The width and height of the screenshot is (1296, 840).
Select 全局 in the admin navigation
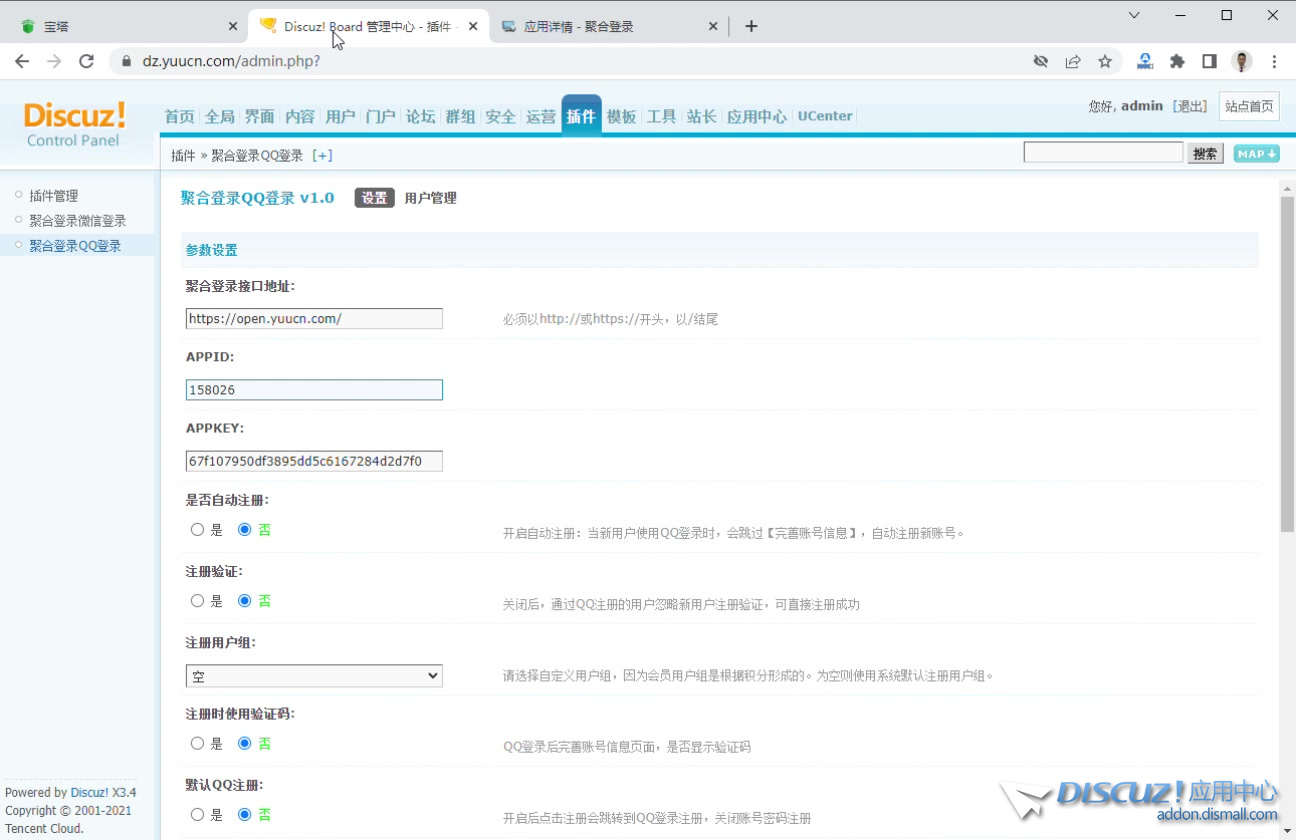click(x=219, y=116)
